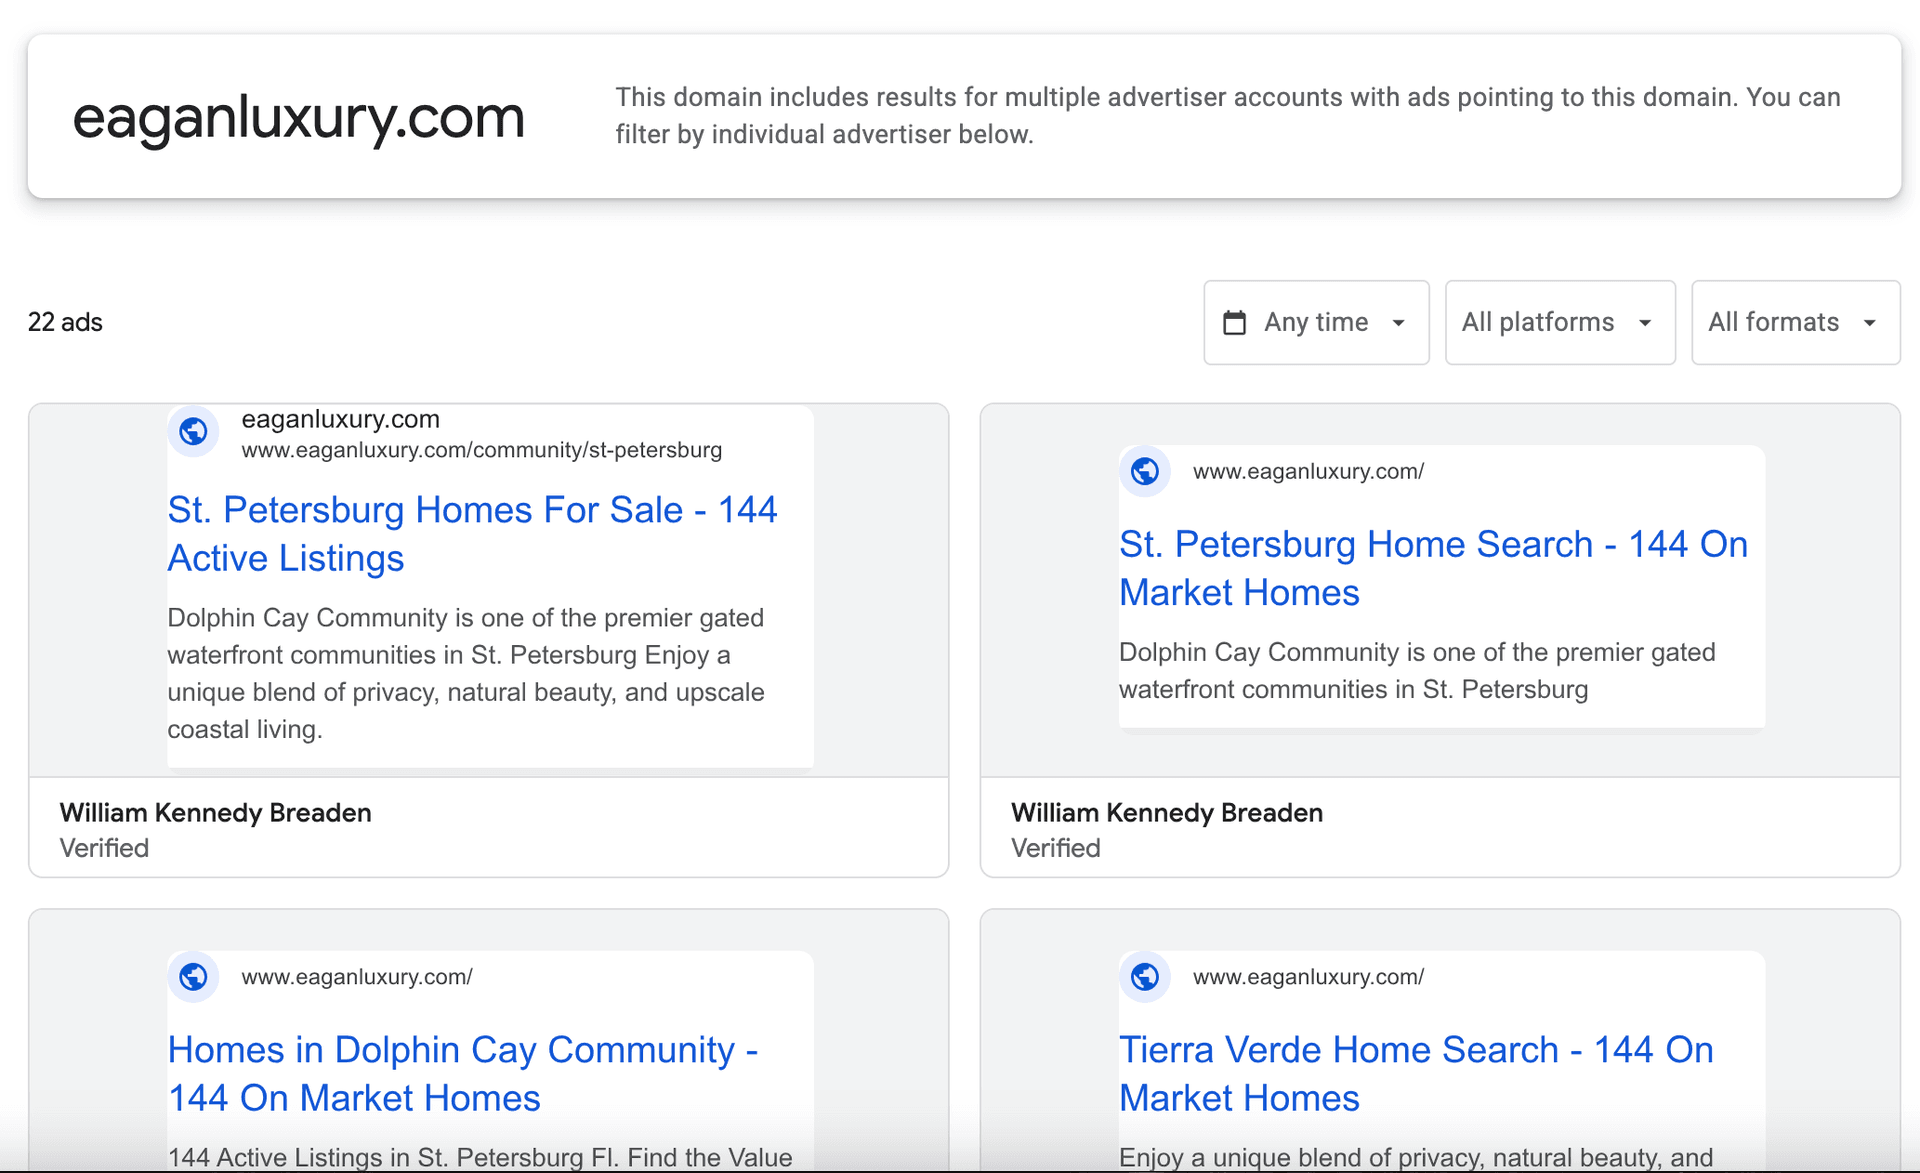Open the Tierra Verde Home Search ad link
This screenshot has width=1920, height=1173.
click(1415, 1073)
